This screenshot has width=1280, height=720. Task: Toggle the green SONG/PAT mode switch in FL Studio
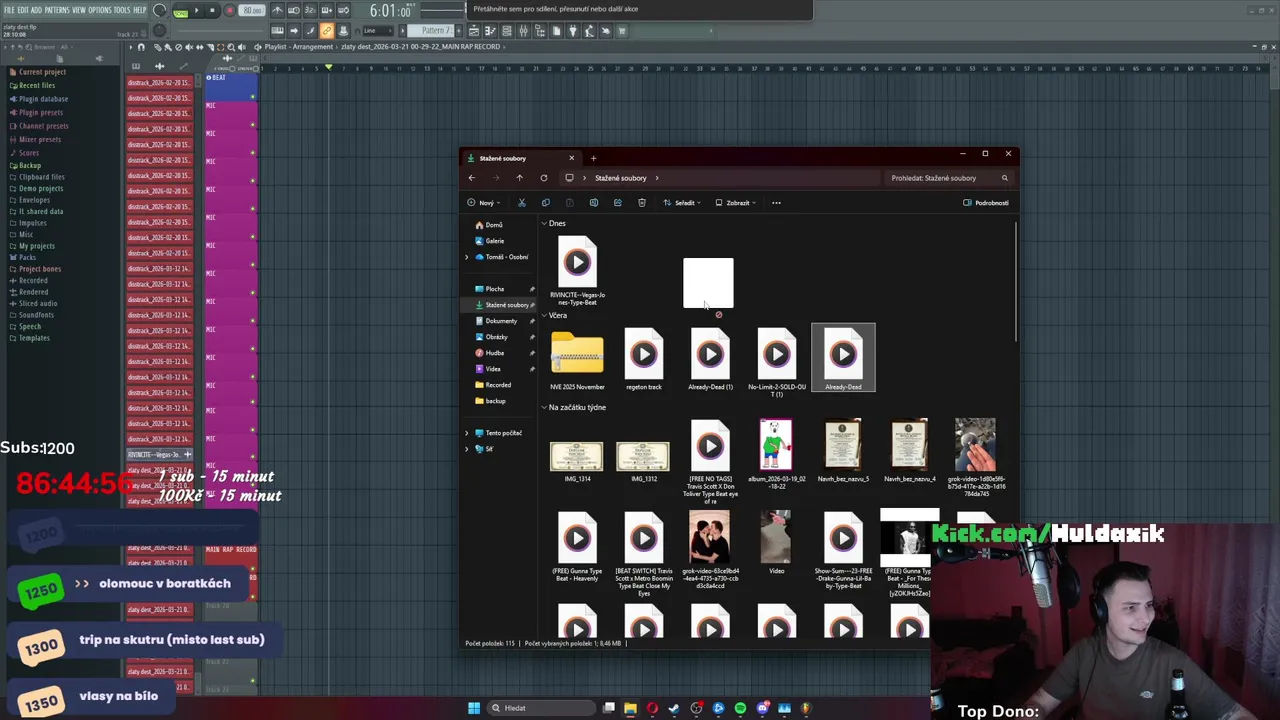pyautogui.click(x=180, y=11)
